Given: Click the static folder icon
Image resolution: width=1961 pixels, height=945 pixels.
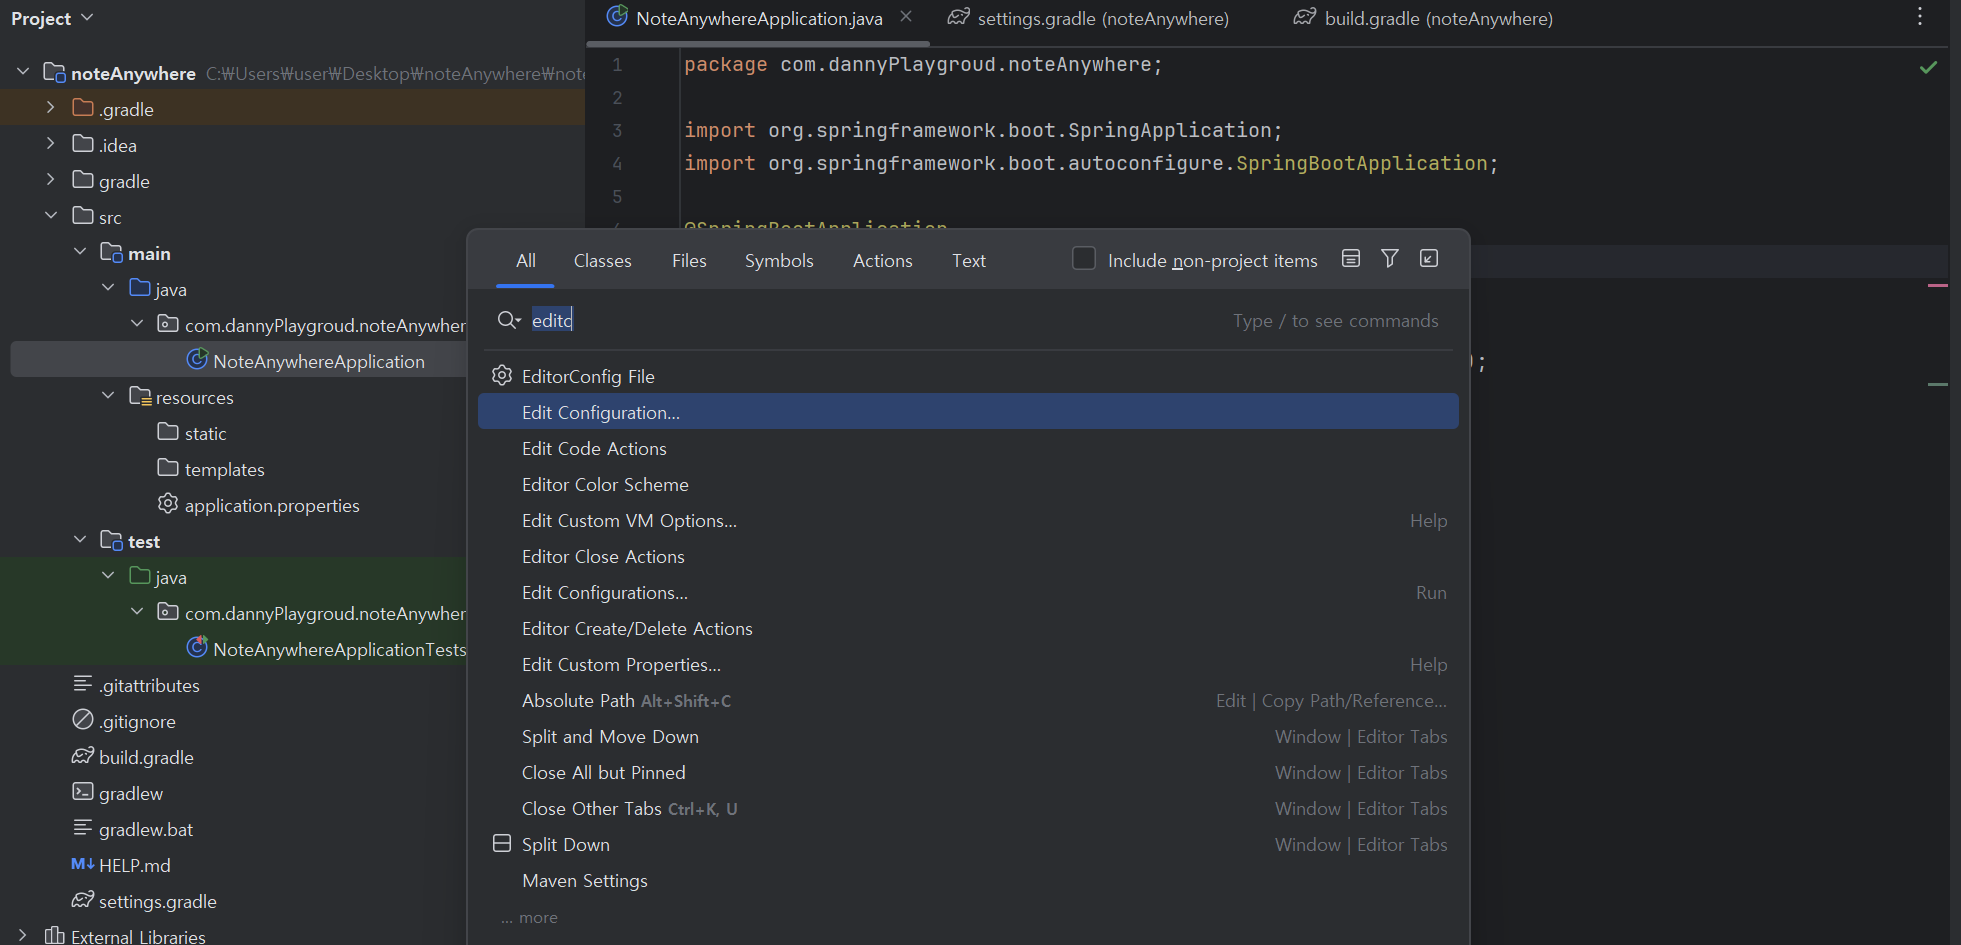Looking at the screenshot, I should coord(168,432).
